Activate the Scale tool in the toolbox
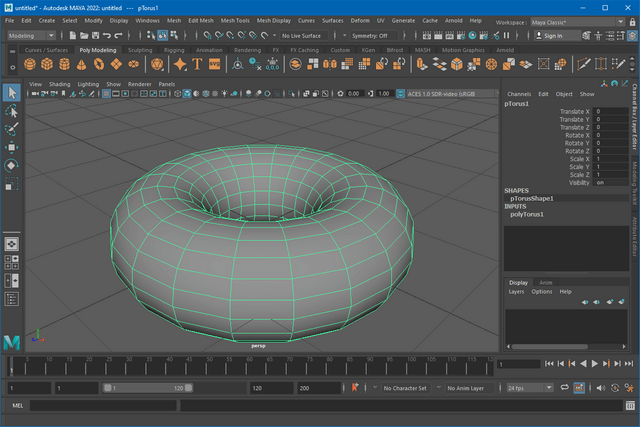The width and height of the screenshot is (640, 427). (12, 184)
